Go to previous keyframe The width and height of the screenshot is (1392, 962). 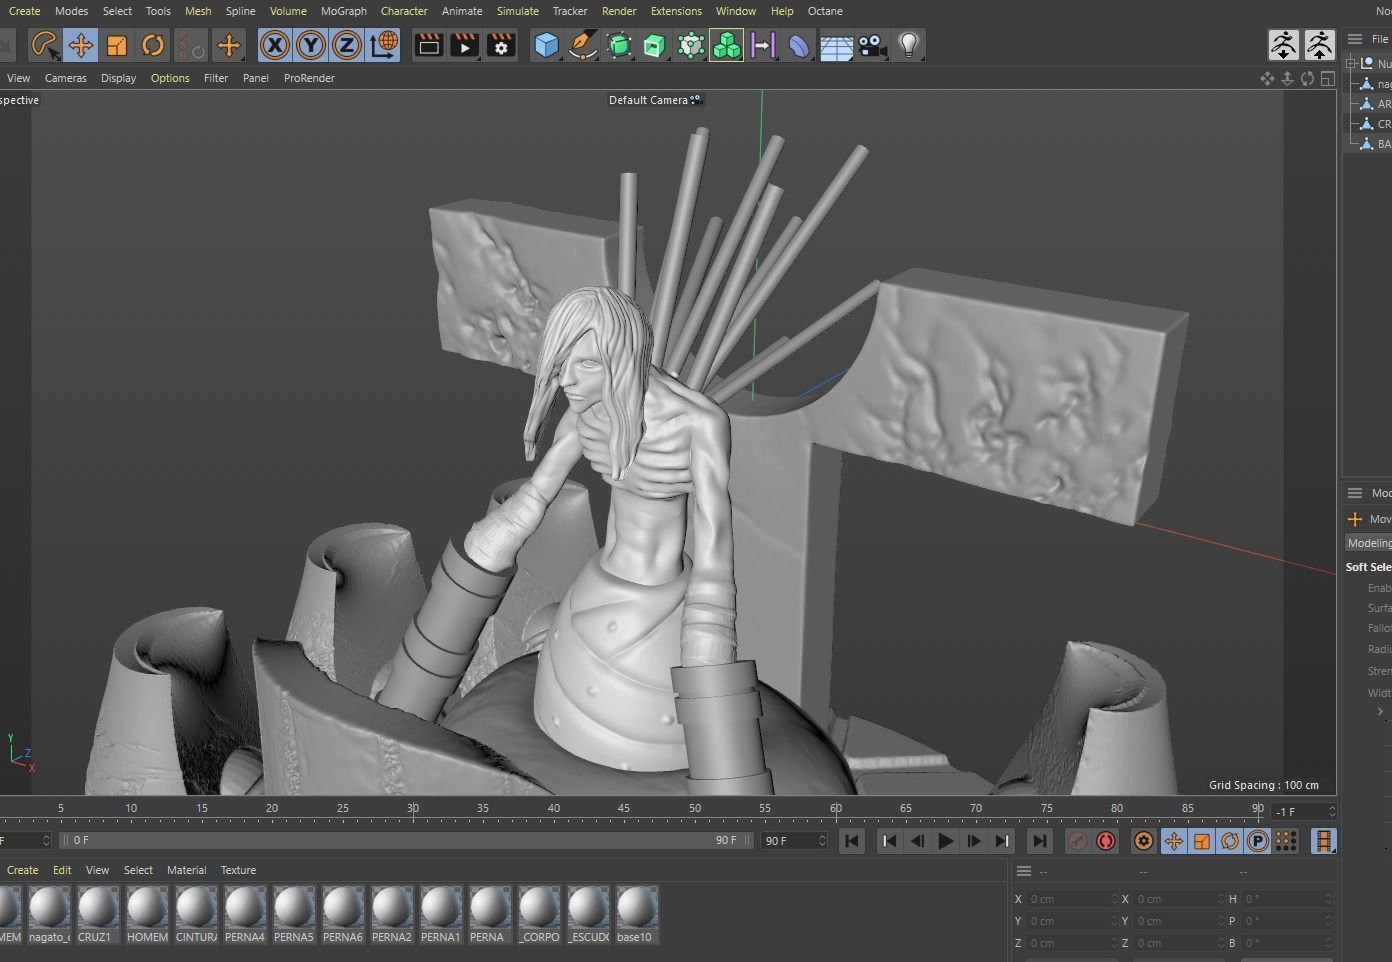pos(888,841)
